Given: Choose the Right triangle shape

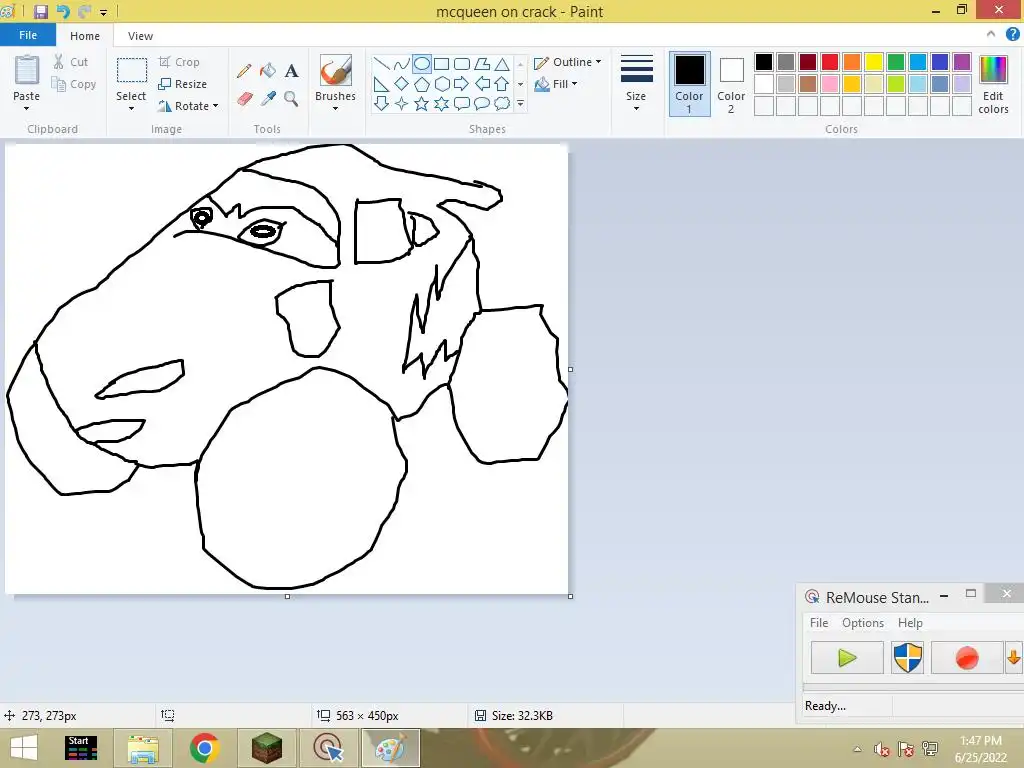Looking at the screenshot, I should pos(381,84).
